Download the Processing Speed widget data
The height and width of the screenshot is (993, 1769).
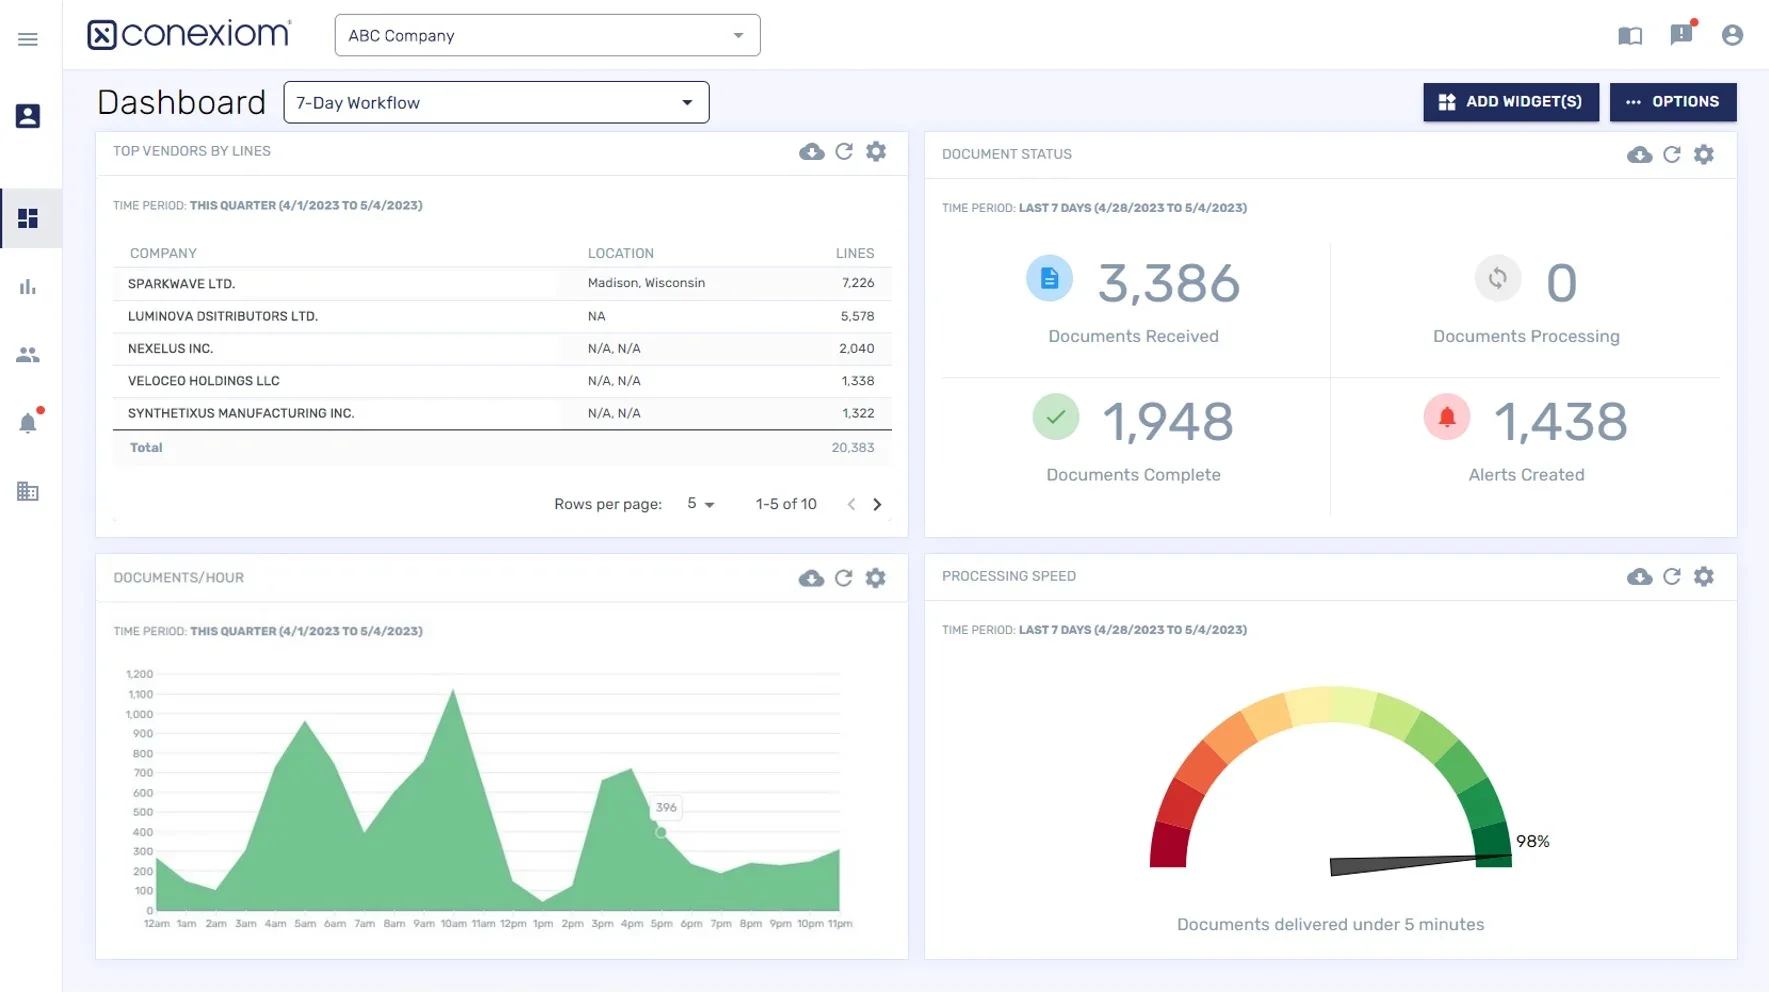point(1639,577)
